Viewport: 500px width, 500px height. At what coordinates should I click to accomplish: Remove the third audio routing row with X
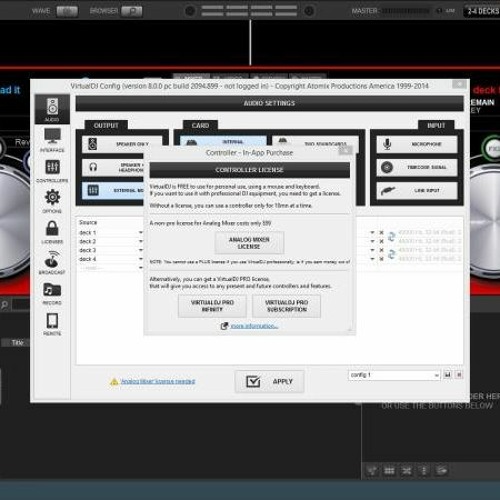point(381,250)
